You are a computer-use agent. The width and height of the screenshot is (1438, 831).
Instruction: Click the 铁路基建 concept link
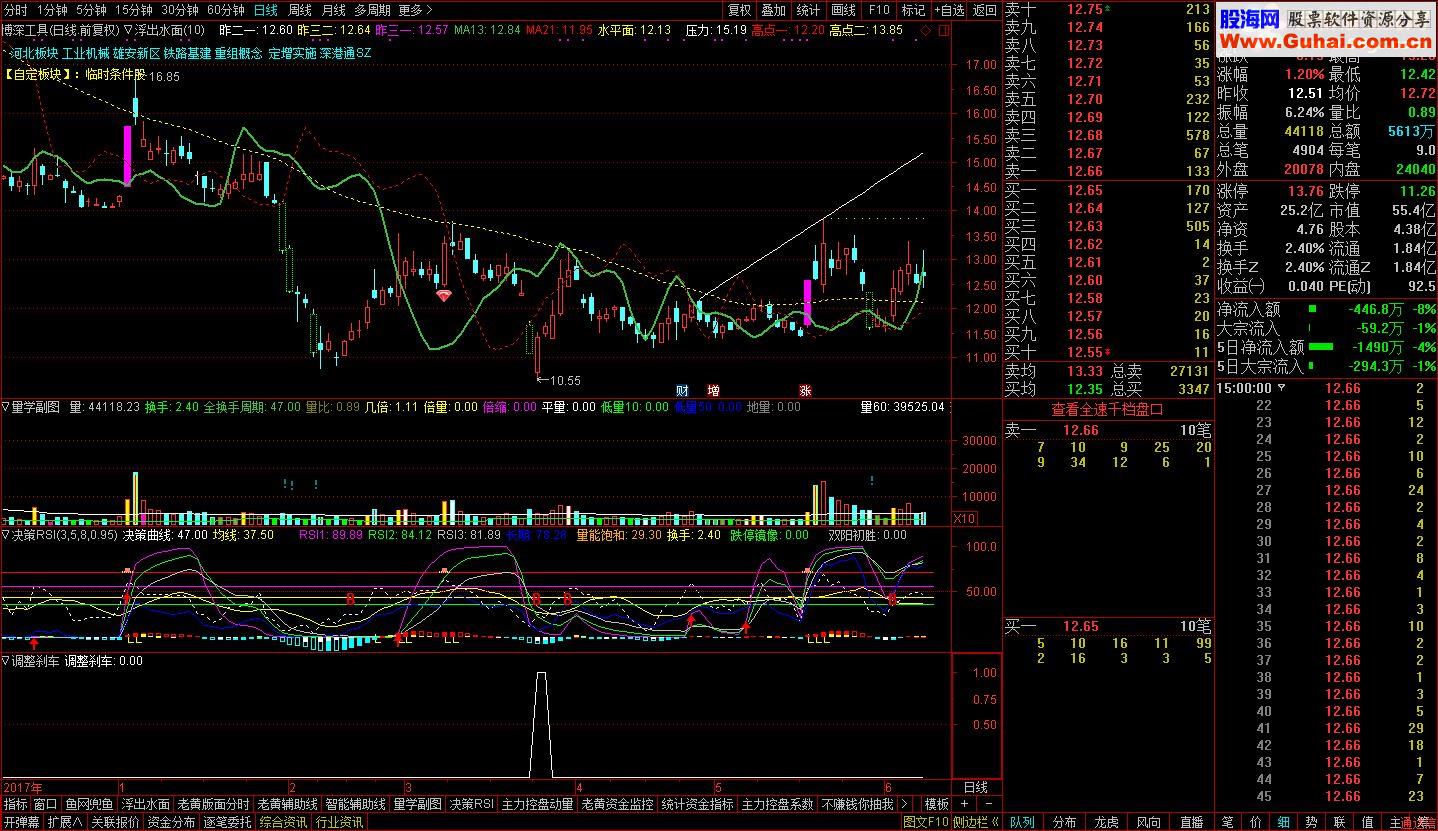point(188,53)
